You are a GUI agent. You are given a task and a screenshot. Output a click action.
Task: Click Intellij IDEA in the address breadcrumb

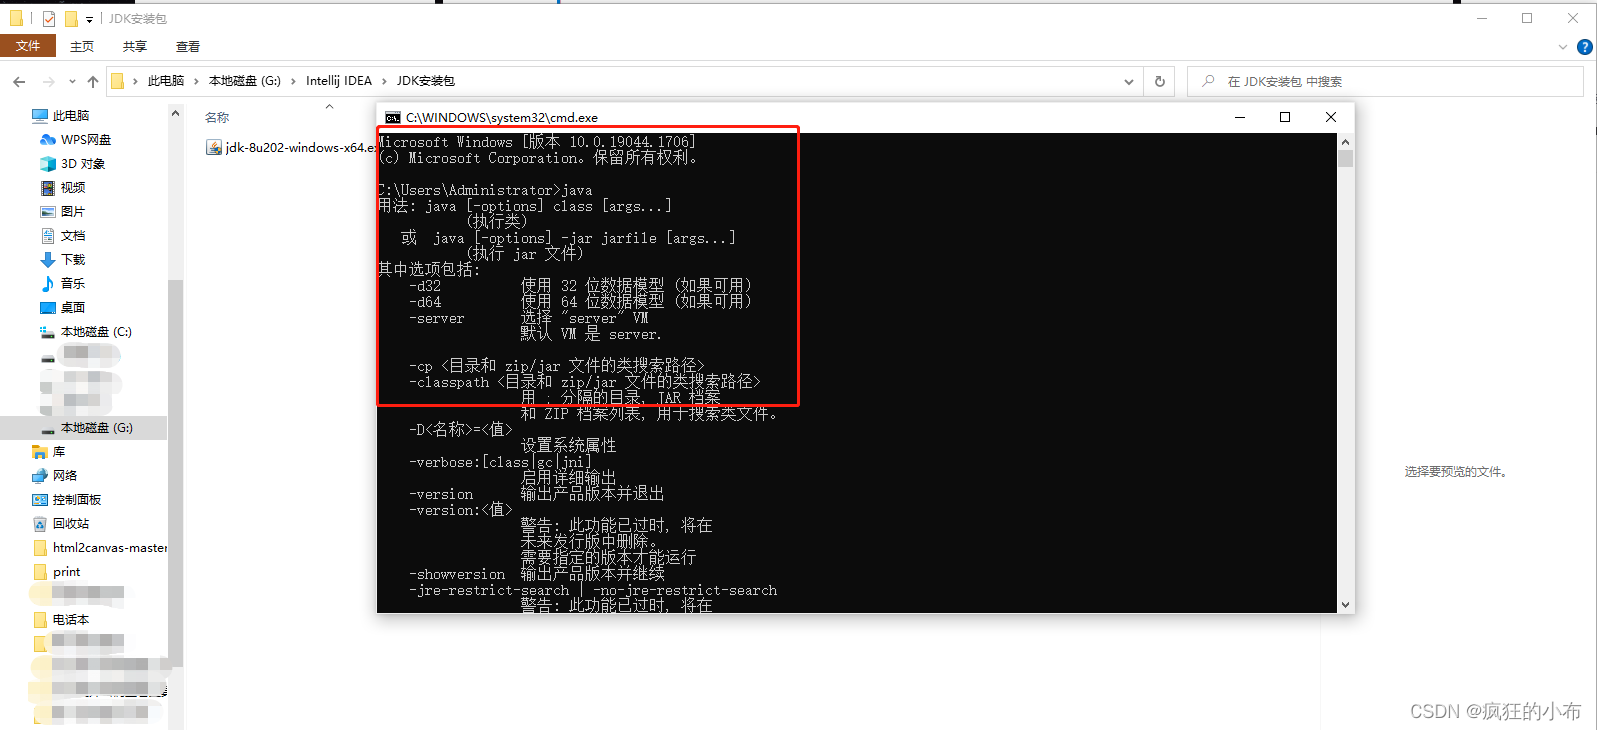[339, 81]
